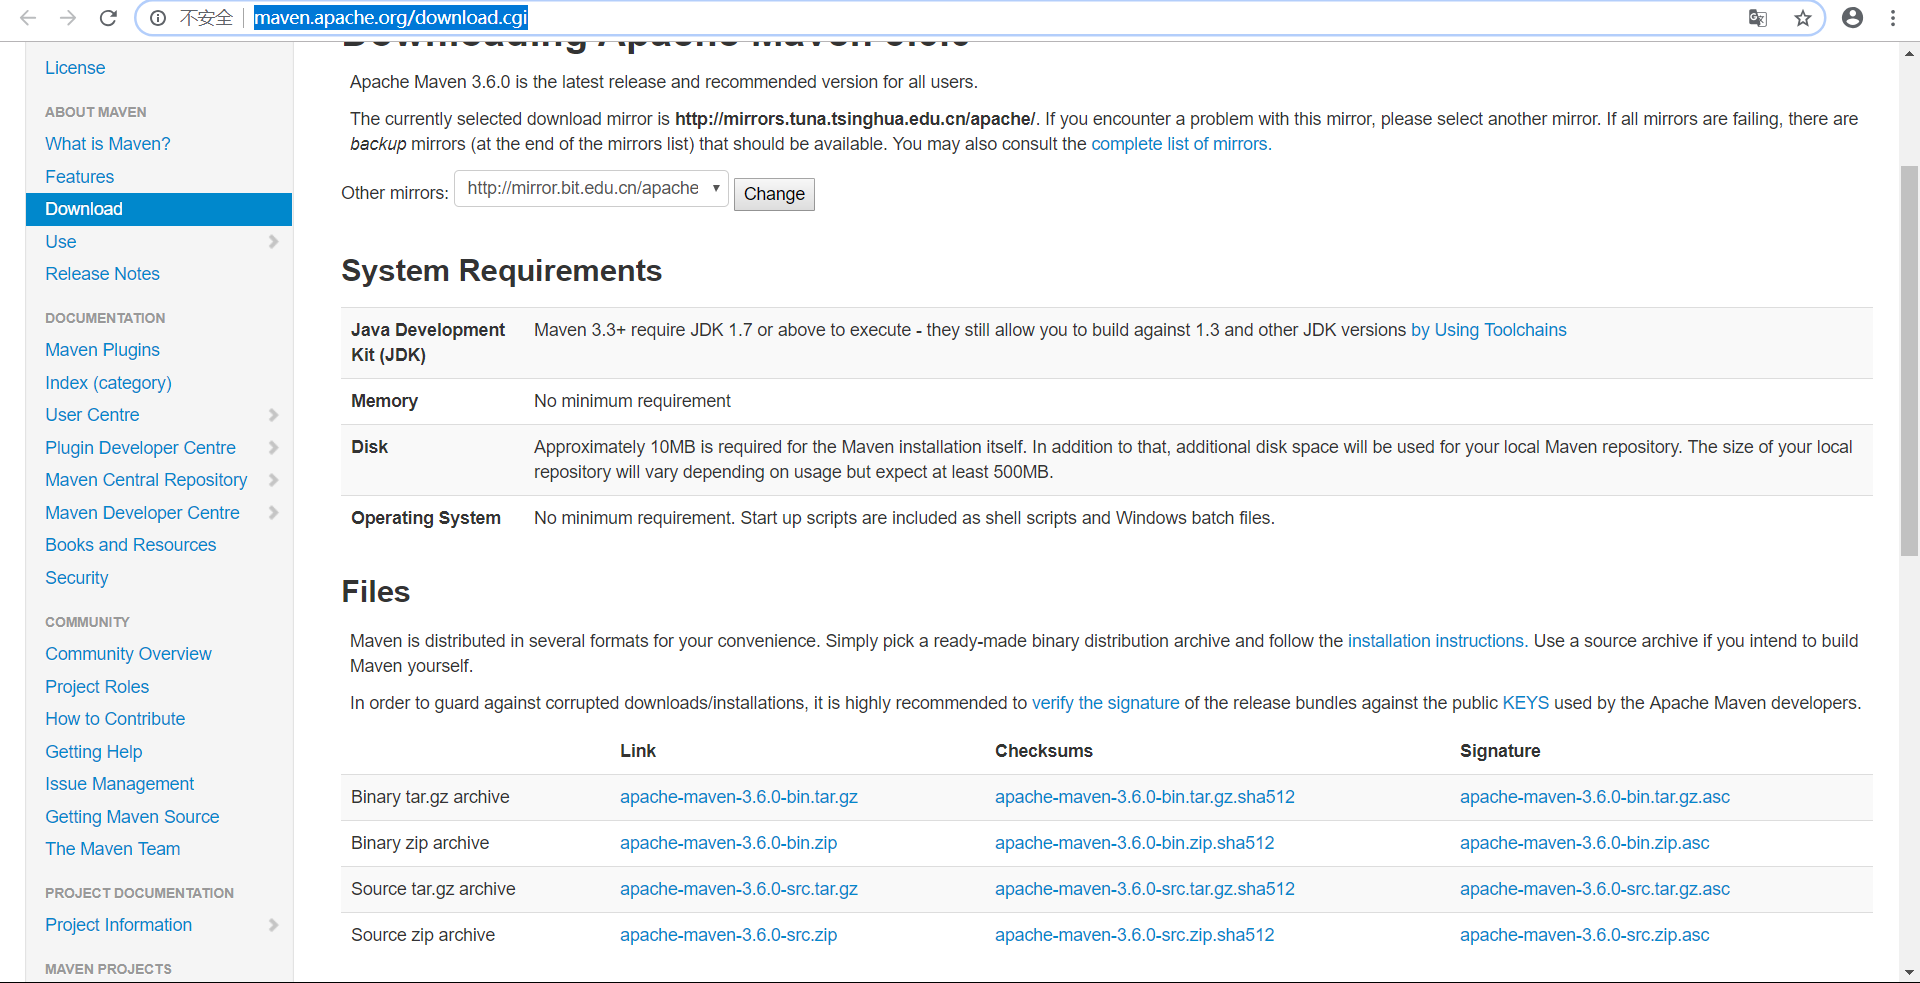Image resolution: width=1920 pixels, height=983 pixels.
Task: Expand User Centre chevron
Action: pos(273,415)
